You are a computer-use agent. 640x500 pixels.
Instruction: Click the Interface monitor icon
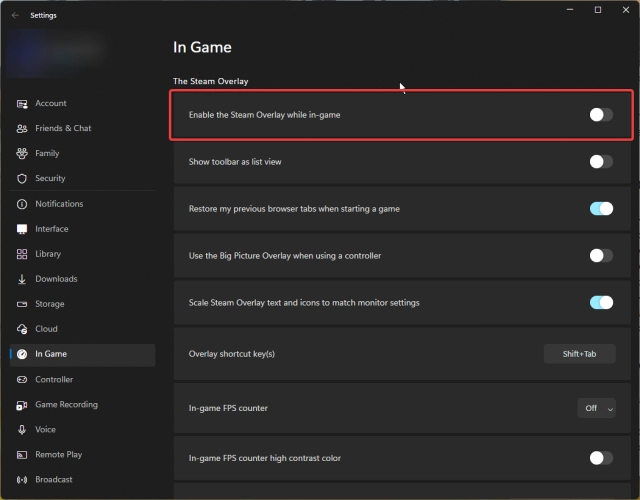point(22,229)
